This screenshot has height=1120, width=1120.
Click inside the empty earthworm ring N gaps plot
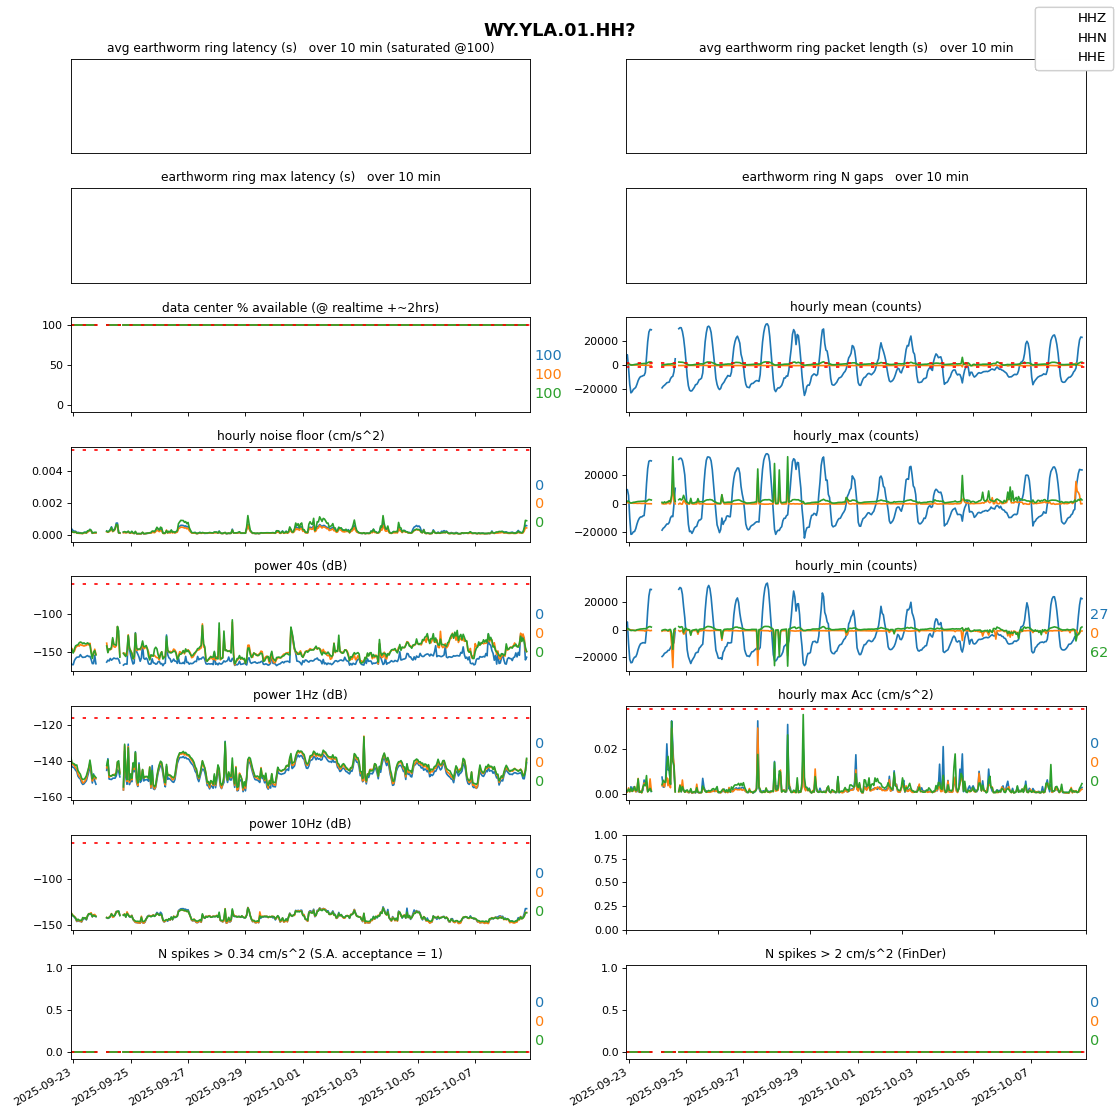tap(856, 236)
